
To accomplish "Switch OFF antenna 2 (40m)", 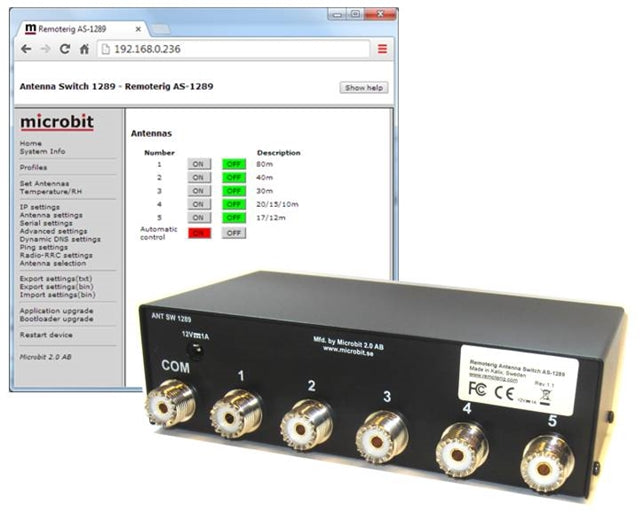I will (x=233, y=177).
